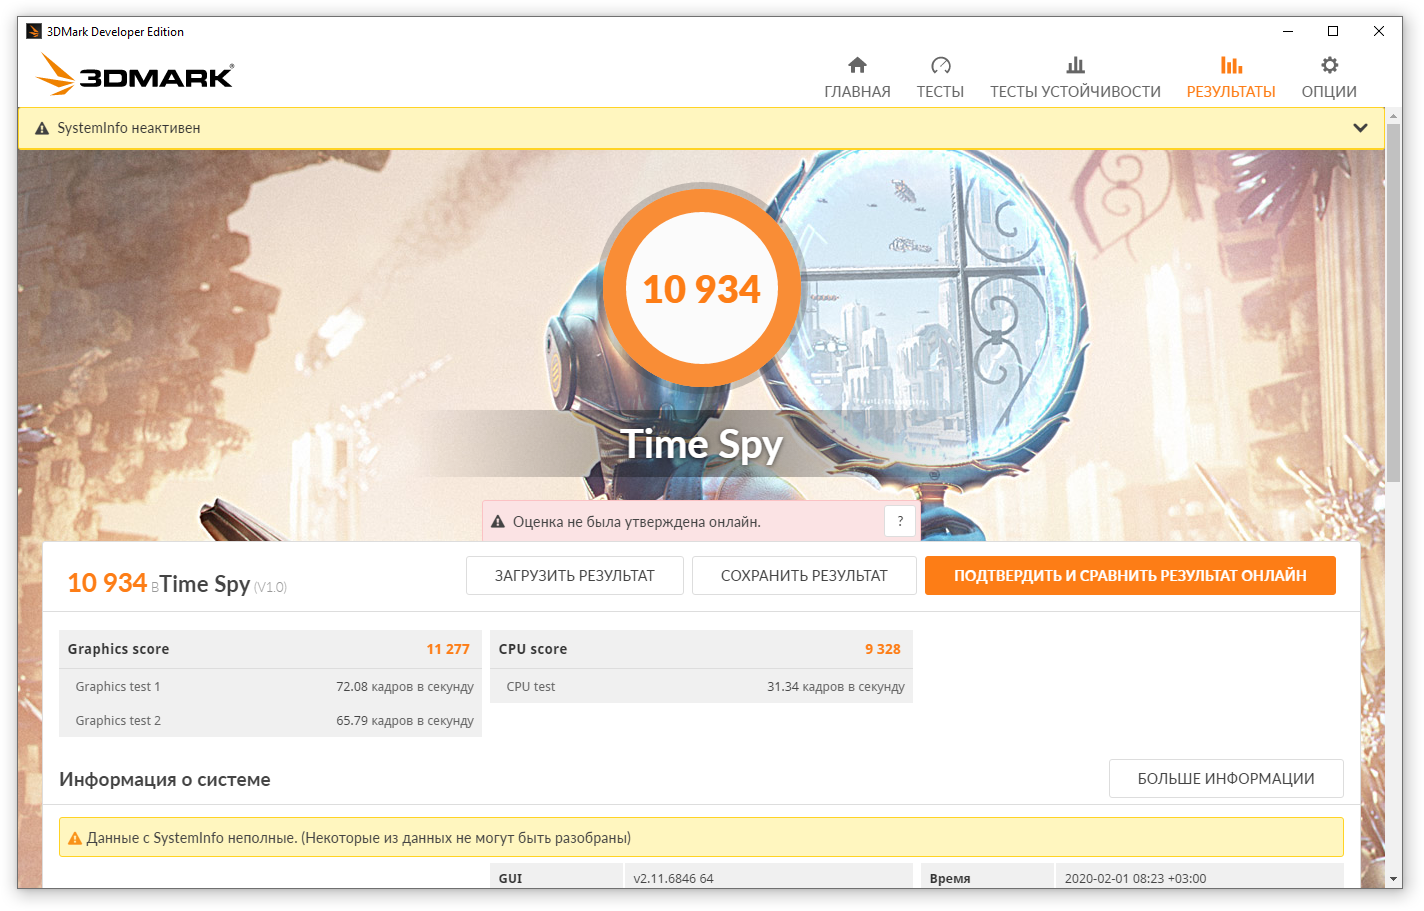The image size is (1424, 911).
Task: Click ЗАГРУЗИТЬ РЕЗУЛЬТАТ button
Action: (x=575, y=576)
